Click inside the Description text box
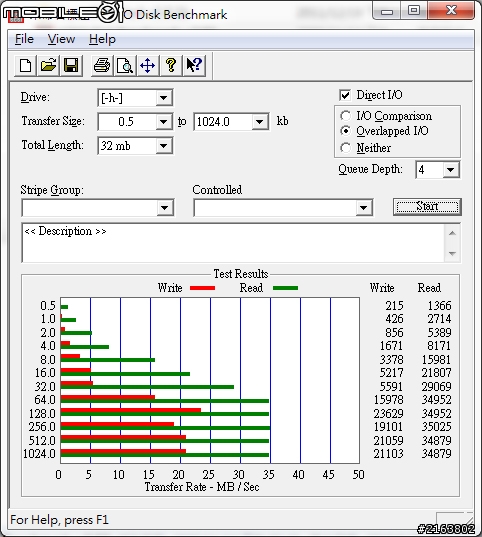 point(233,243)
